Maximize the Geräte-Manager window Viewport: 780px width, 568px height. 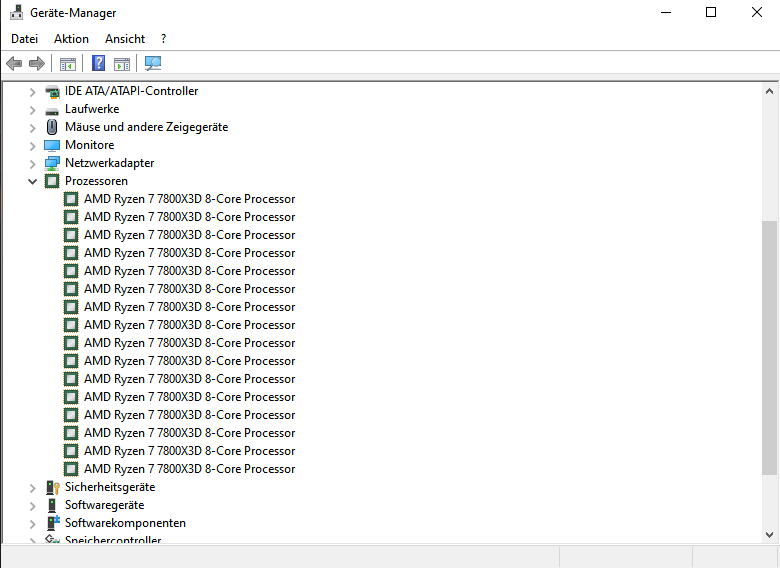pyautogui.click(x=711, y=12)
